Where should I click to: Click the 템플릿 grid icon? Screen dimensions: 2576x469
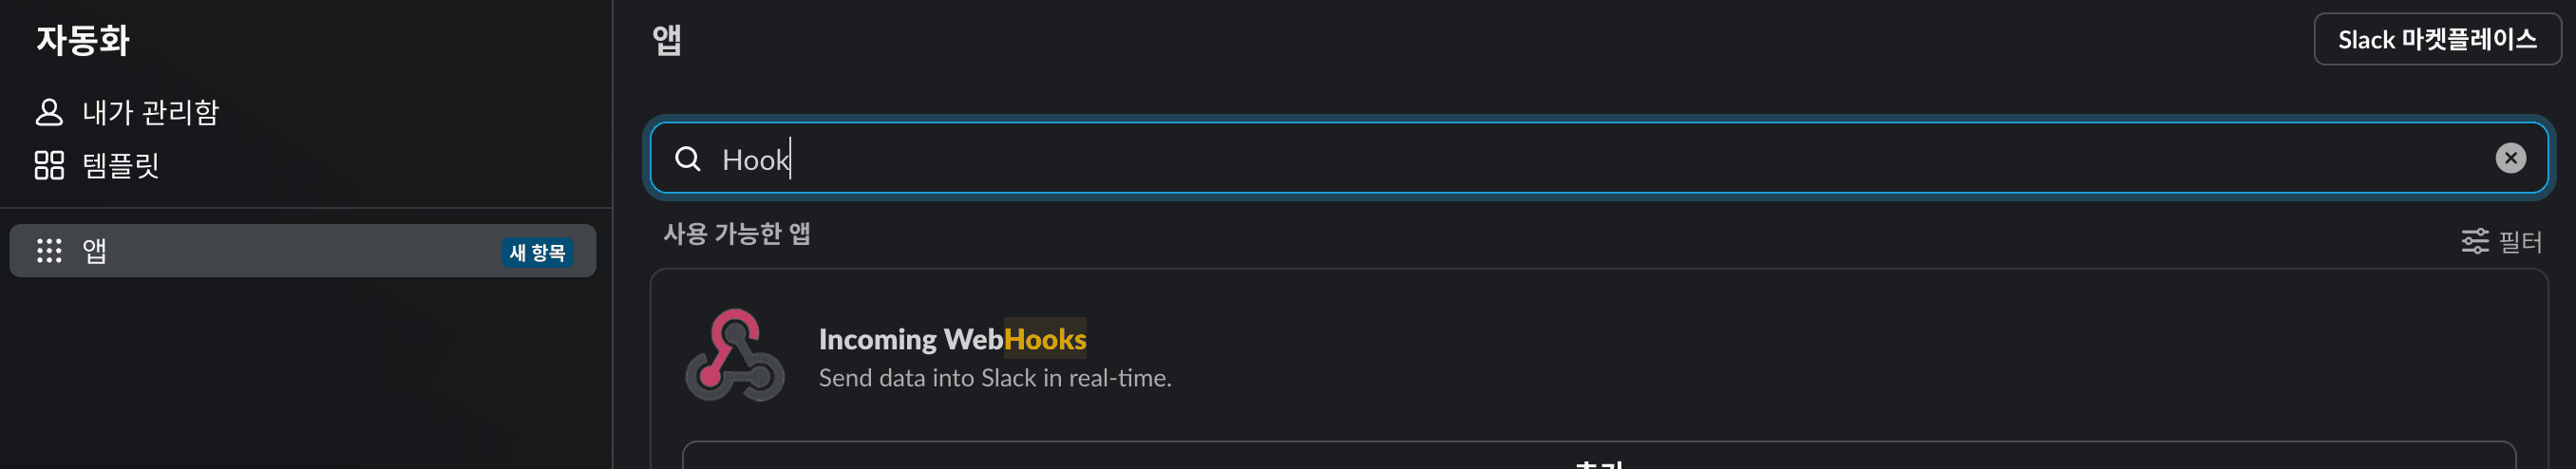click(x=49, y=165)
